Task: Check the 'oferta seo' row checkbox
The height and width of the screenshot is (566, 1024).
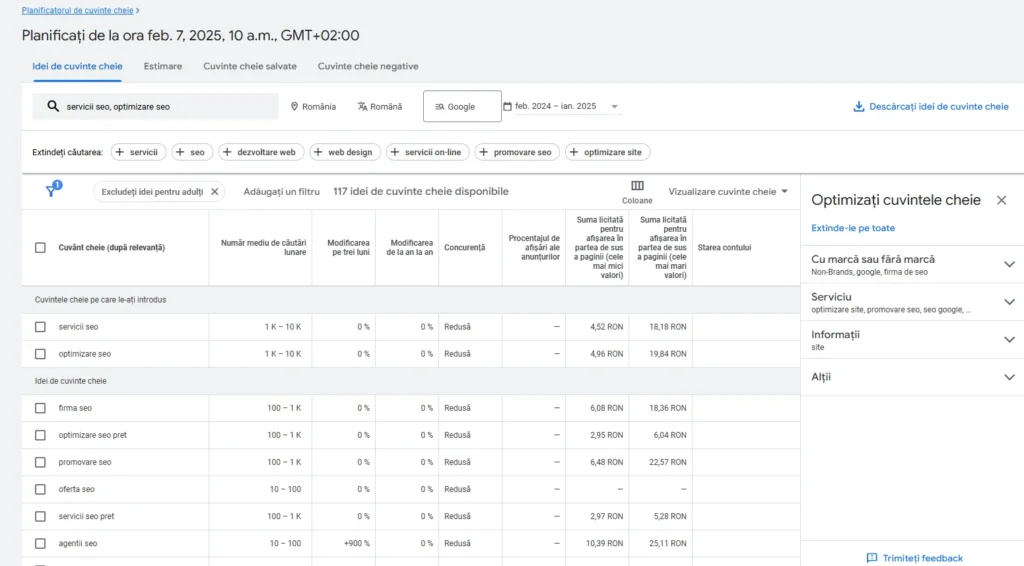Action: 40,489
